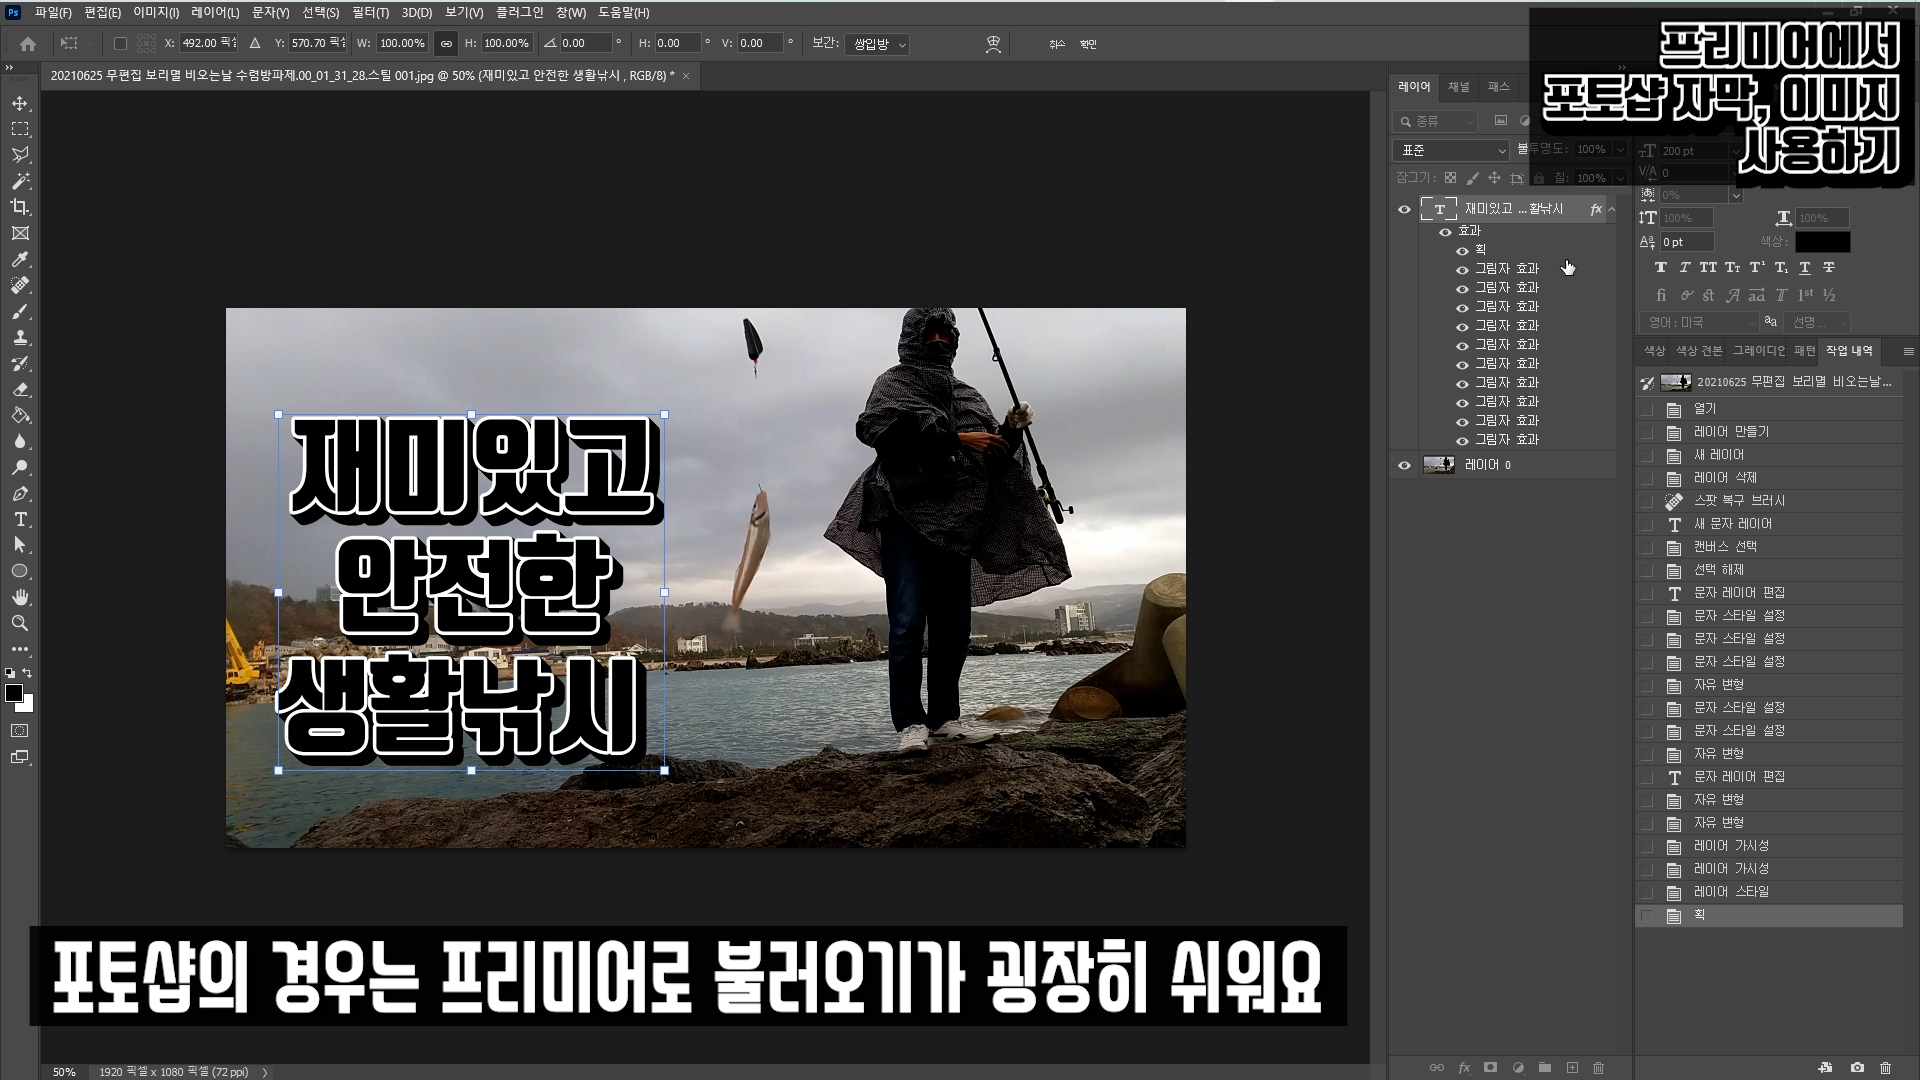Click the W width percentage field
The width and height of the screenshot is (1920, 1080).
pos(402,44)
